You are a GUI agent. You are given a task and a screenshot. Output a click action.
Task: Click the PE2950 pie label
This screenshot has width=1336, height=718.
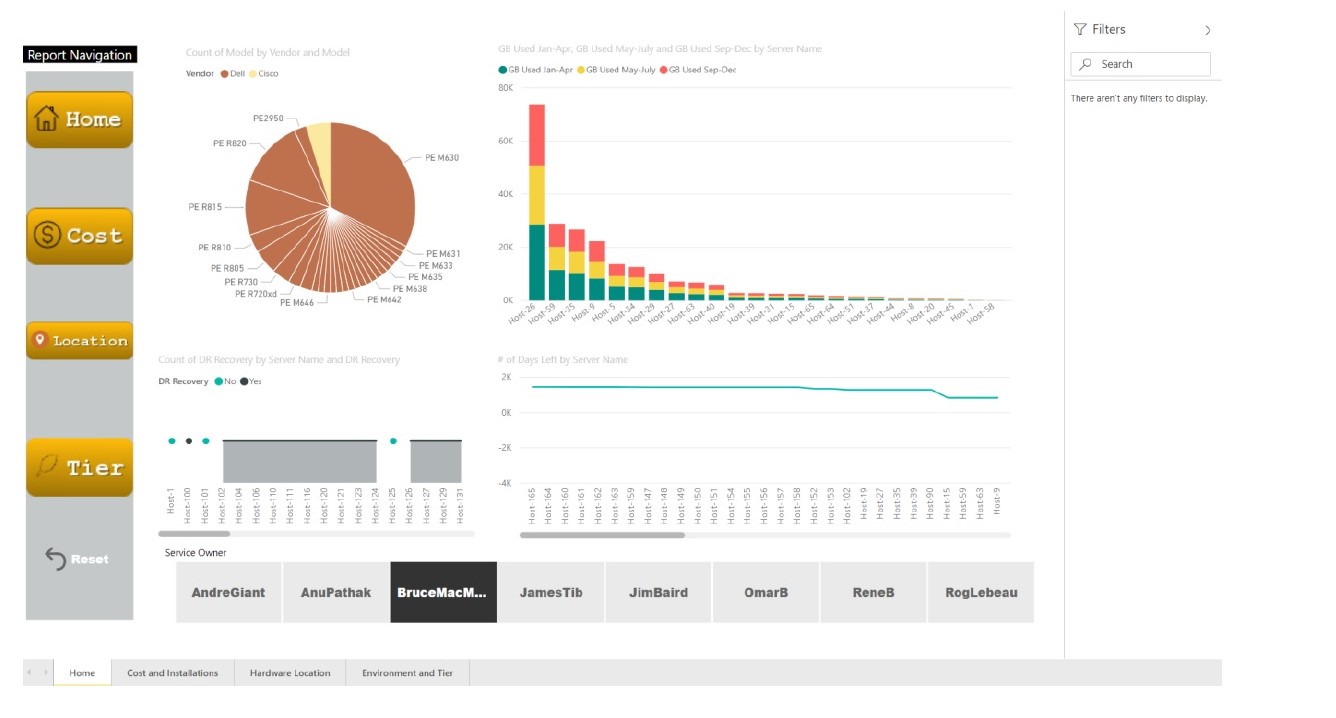268,118
